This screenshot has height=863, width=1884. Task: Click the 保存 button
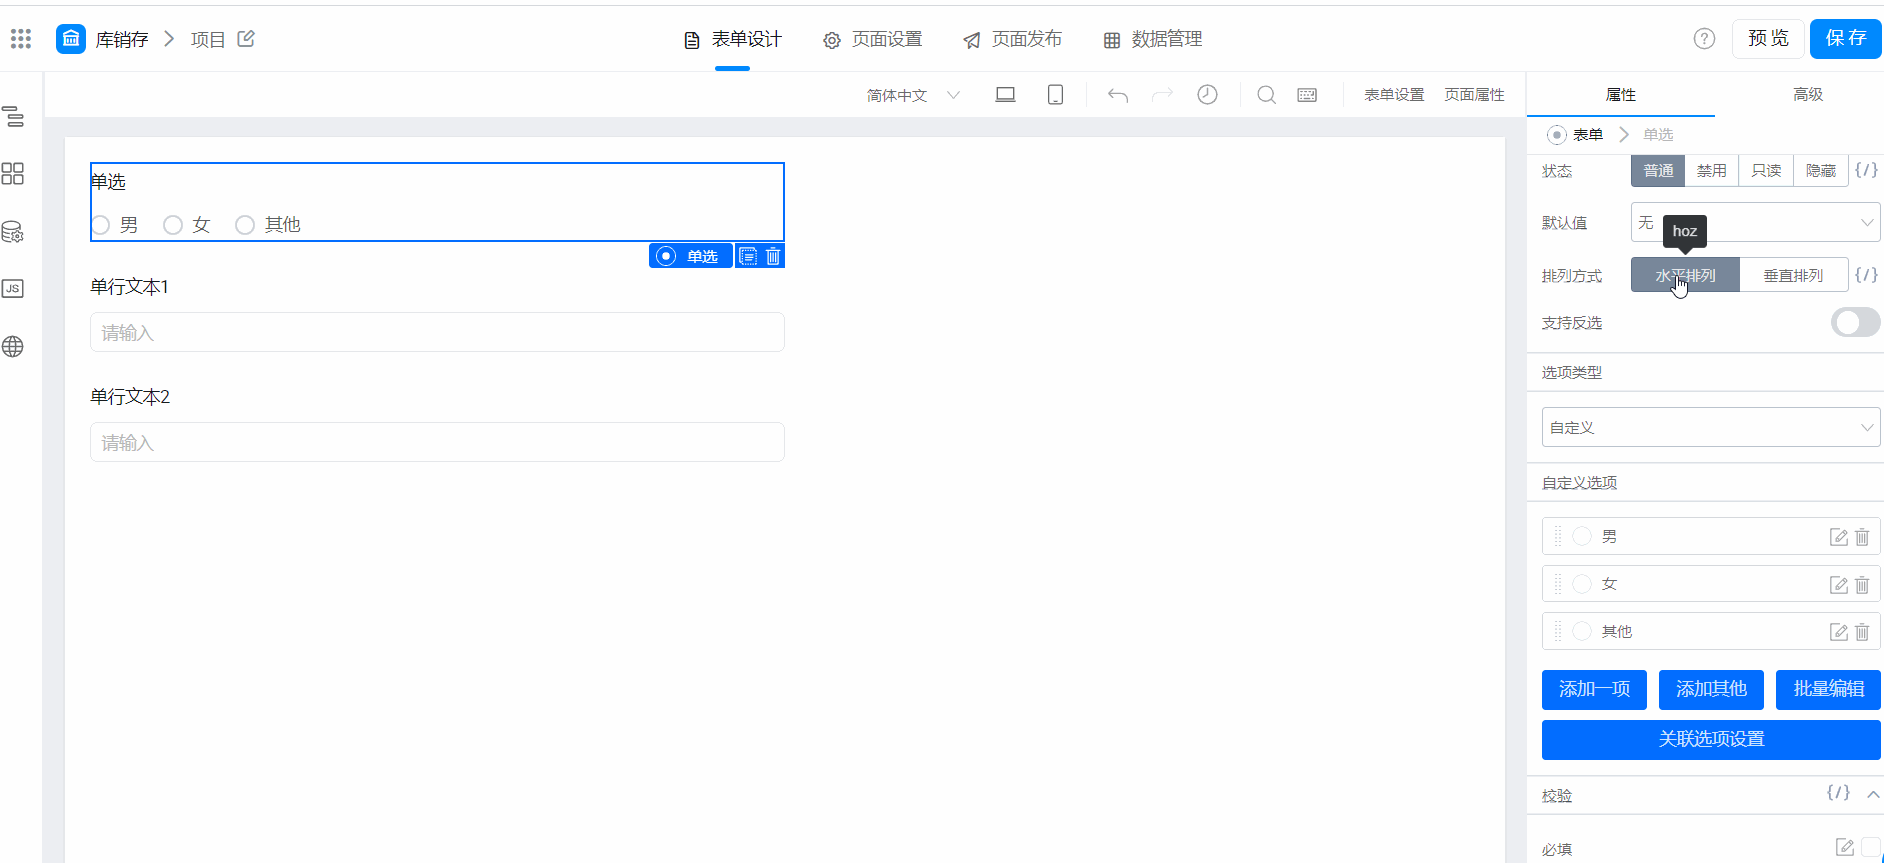(x=1845, y=39)
